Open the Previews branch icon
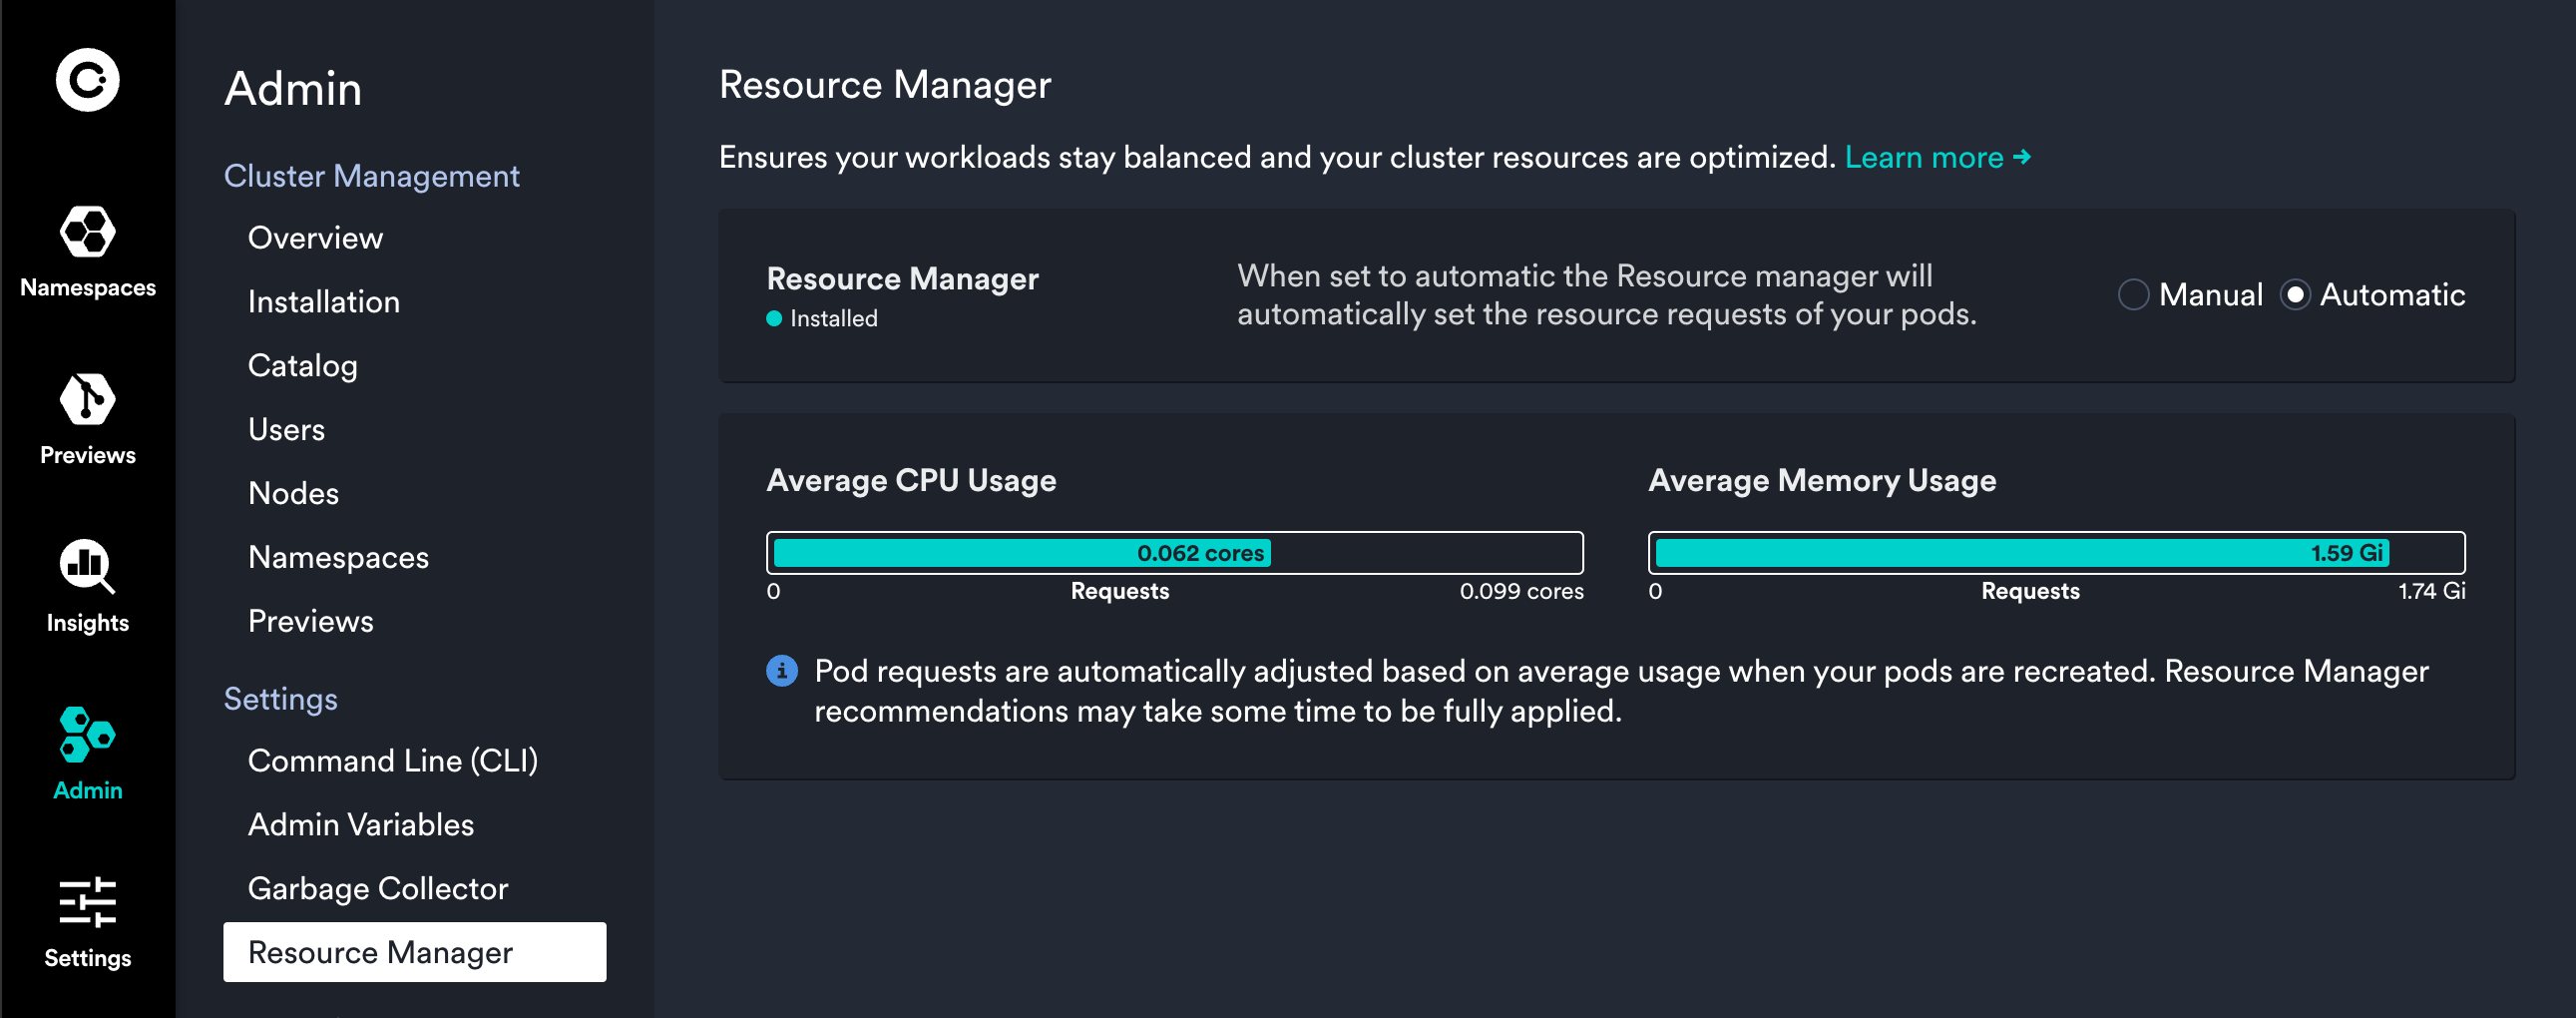The width and height of the screenshot is (2576, 1018). click(87, 400)
